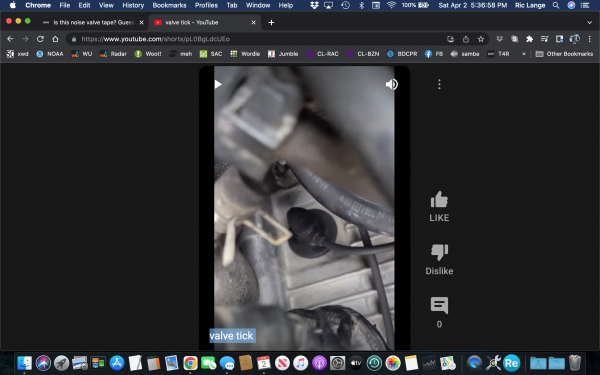Screen dimensions: 600x375
Task: Open the NOAA bookmark
Action: [x=50, y=54]
